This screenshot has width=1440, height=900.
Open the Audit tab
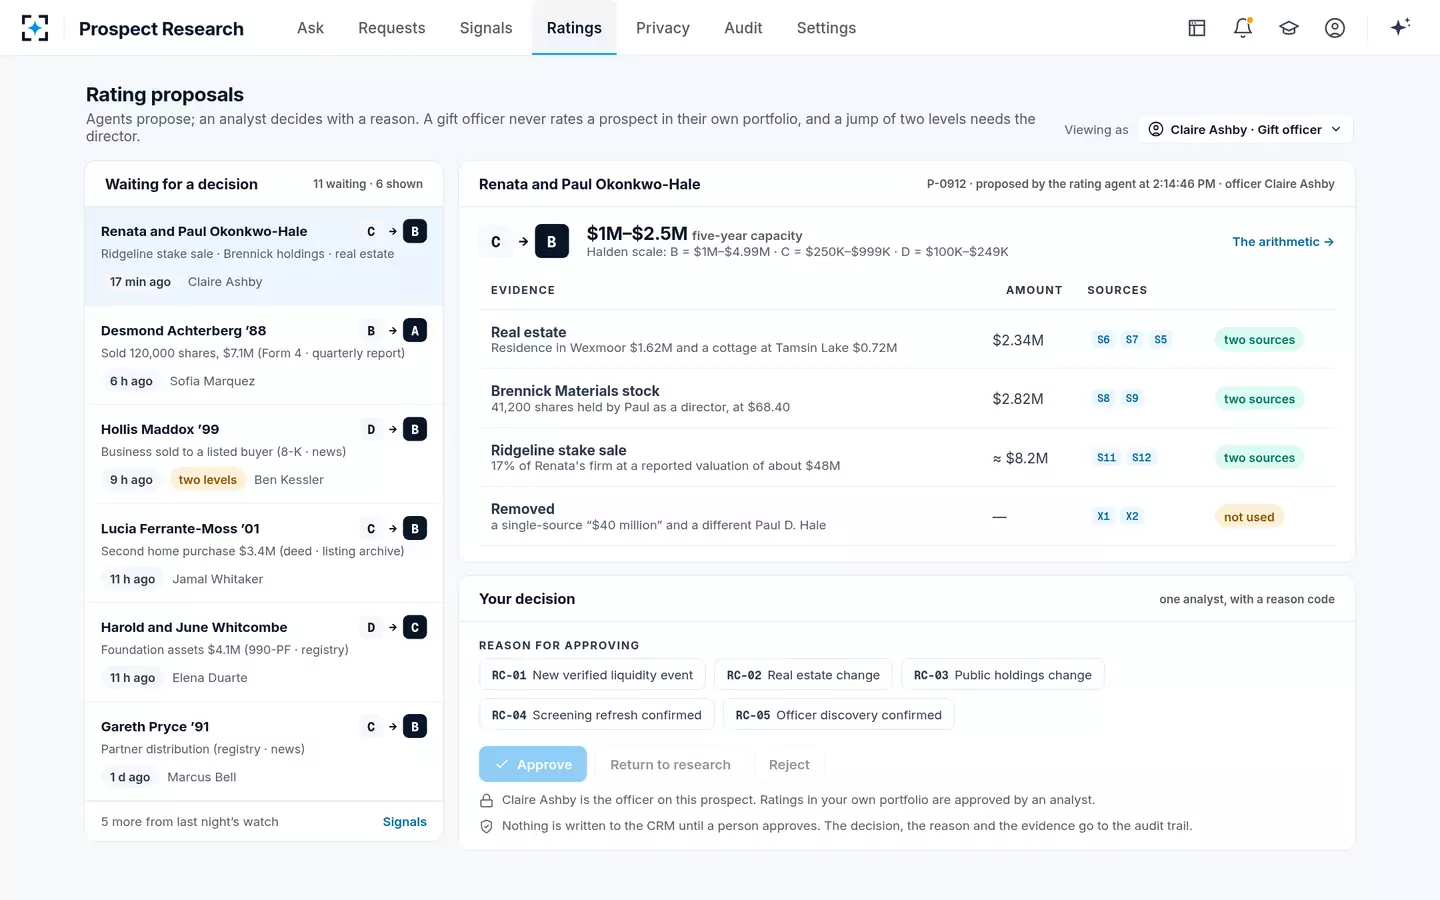point(743,28)
